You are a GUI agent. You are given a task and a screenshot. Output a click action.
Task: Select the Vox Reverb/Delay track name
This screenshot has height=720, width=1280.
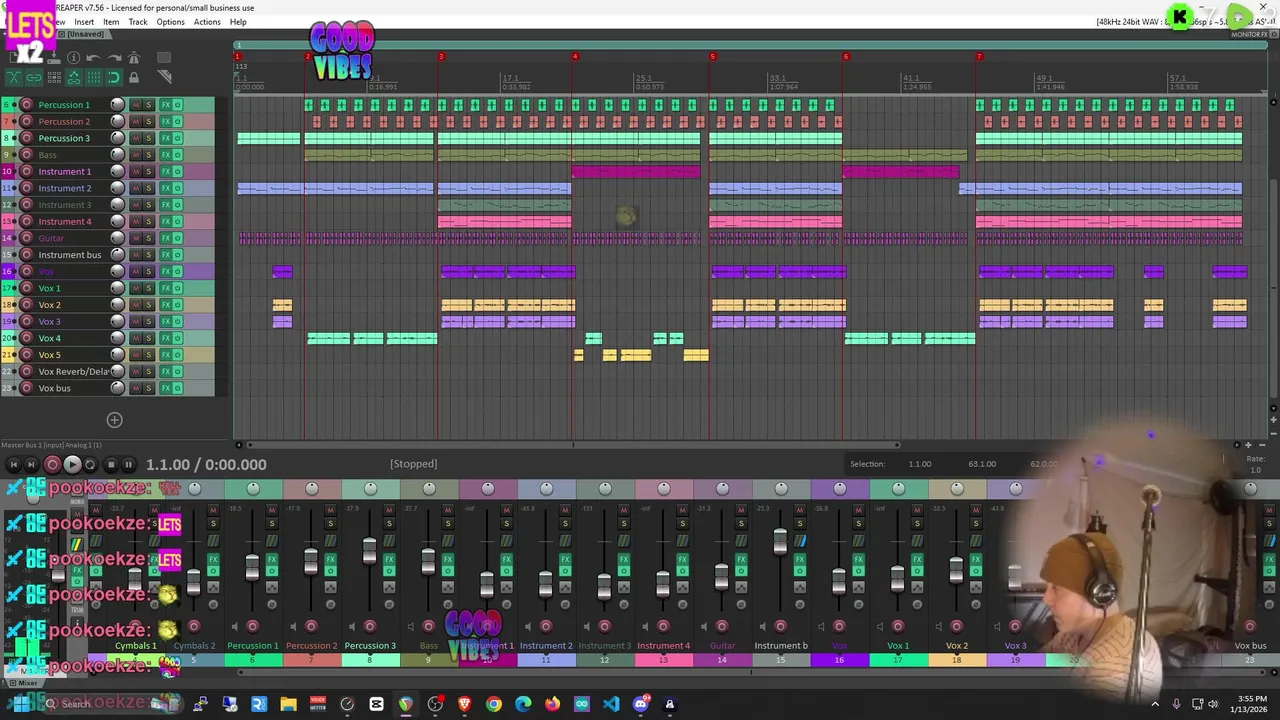point(73,372)
